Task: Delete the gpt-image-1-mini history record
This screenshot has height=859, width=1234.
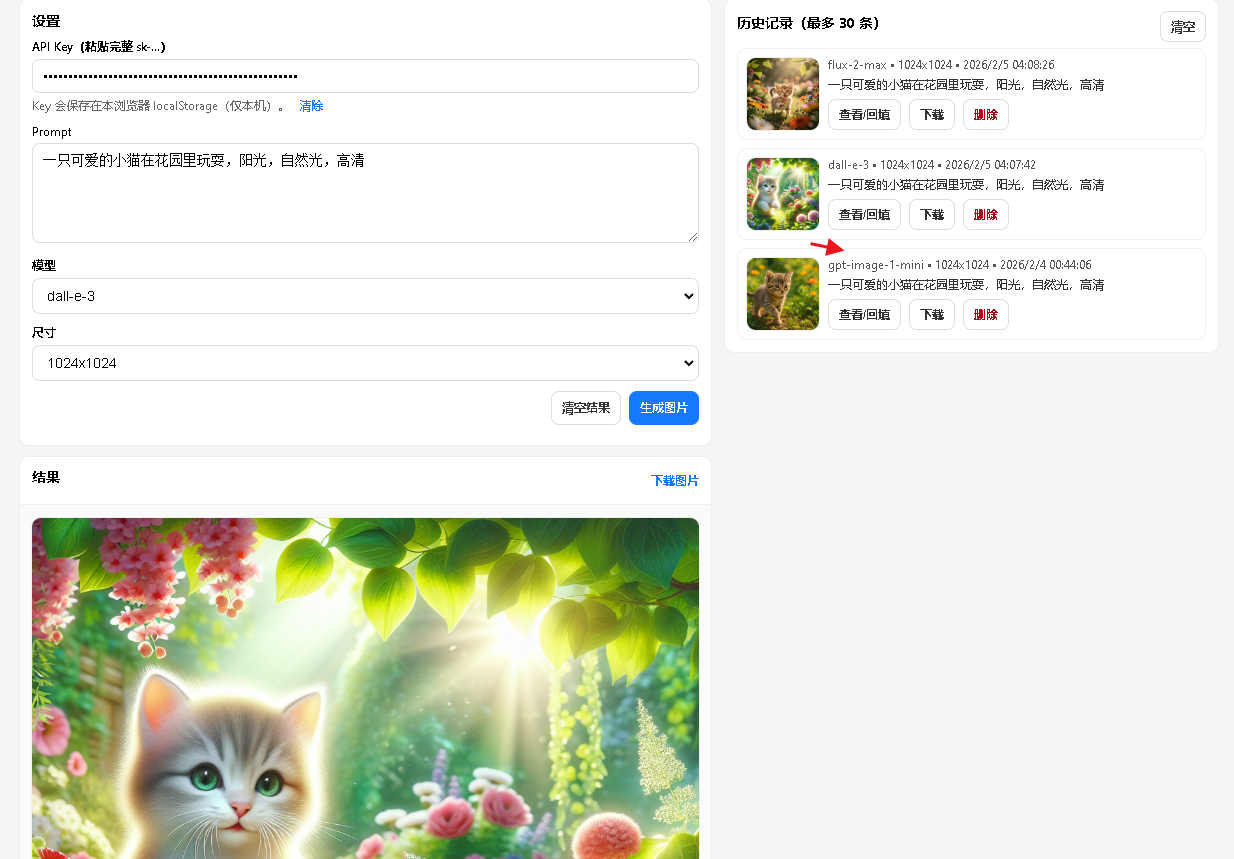Action: [x=985, y=315]
